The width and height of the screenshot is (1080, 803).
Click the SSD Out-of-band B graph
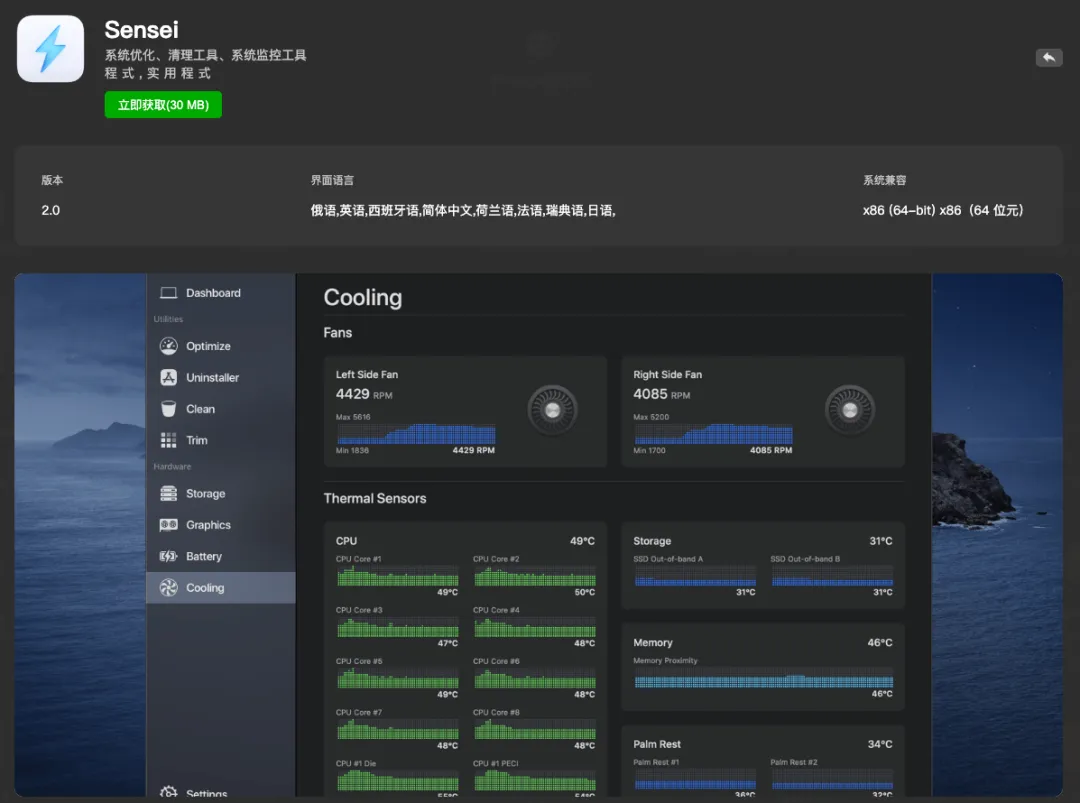coord(832,576)
